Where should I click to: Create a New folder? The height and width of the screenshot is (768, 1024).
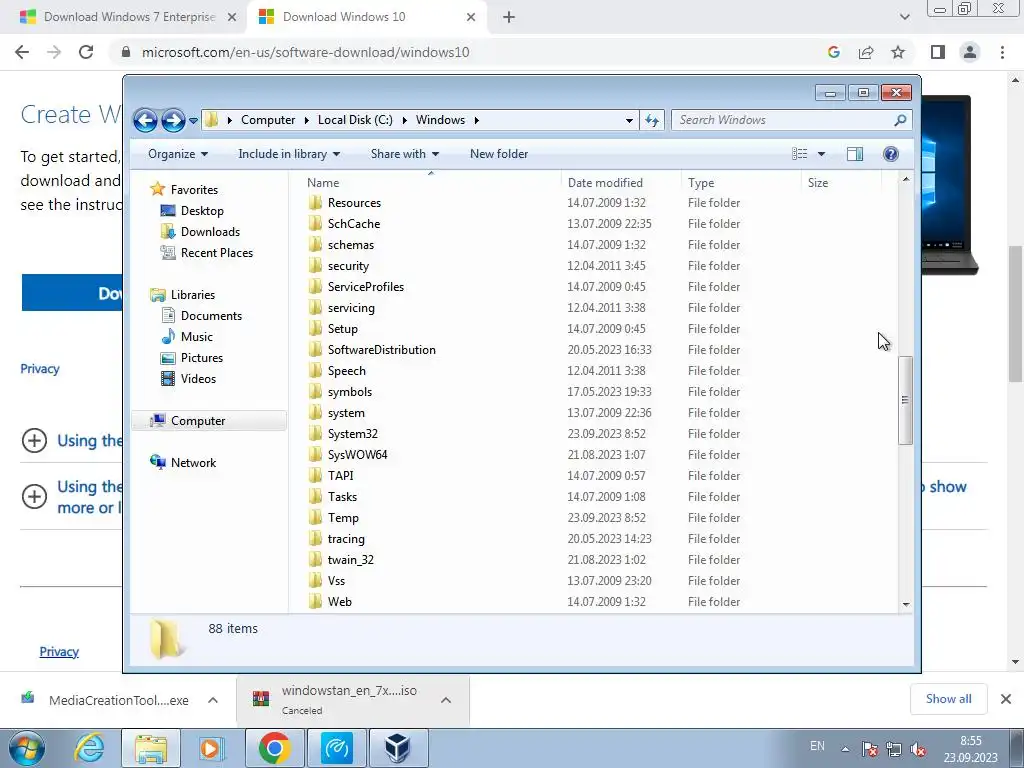coord(499,154)
